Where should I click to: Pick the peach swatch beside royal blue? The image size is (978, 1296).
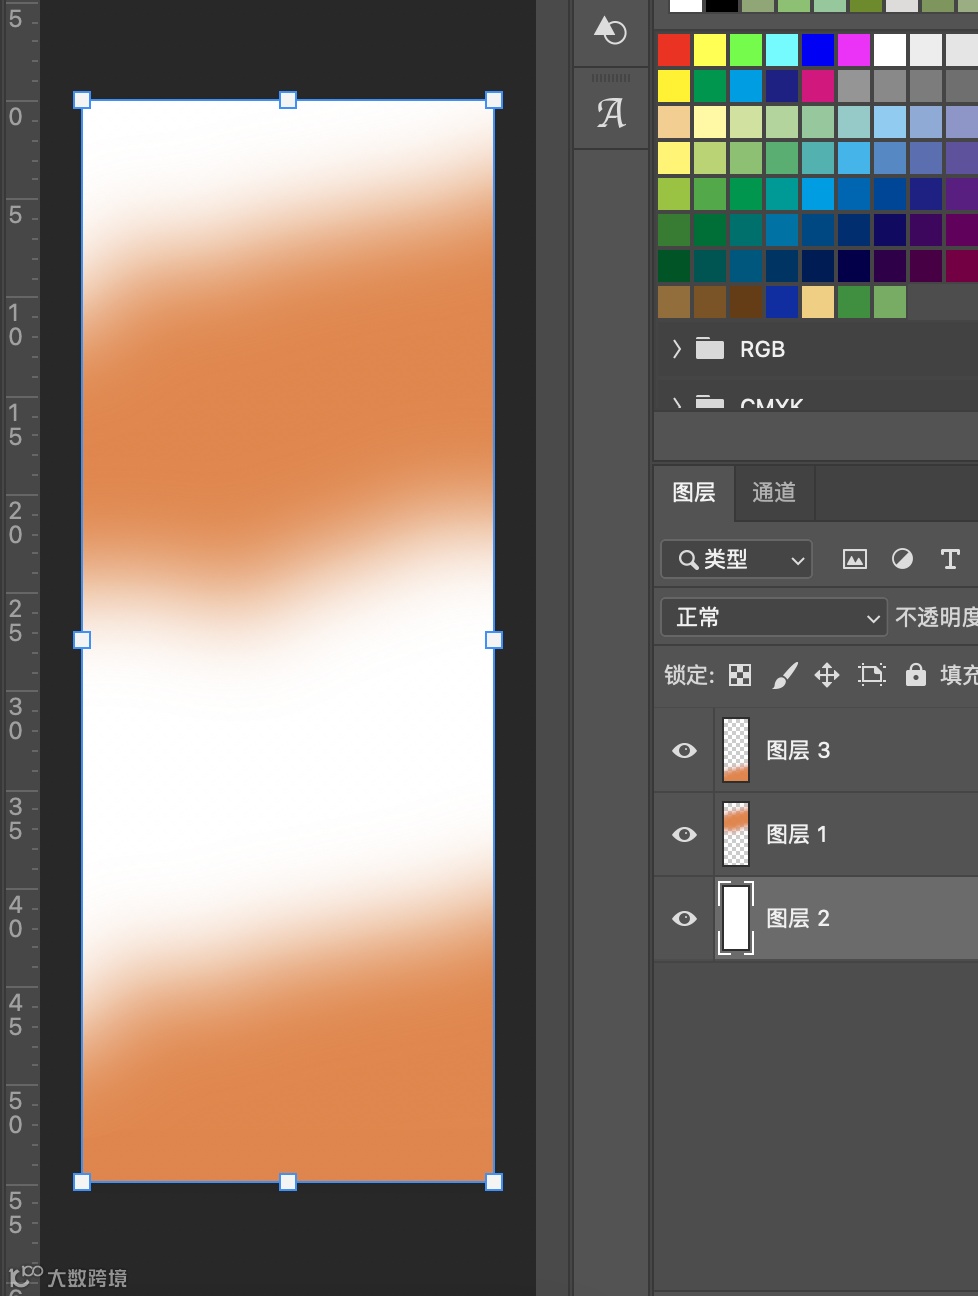818,302
